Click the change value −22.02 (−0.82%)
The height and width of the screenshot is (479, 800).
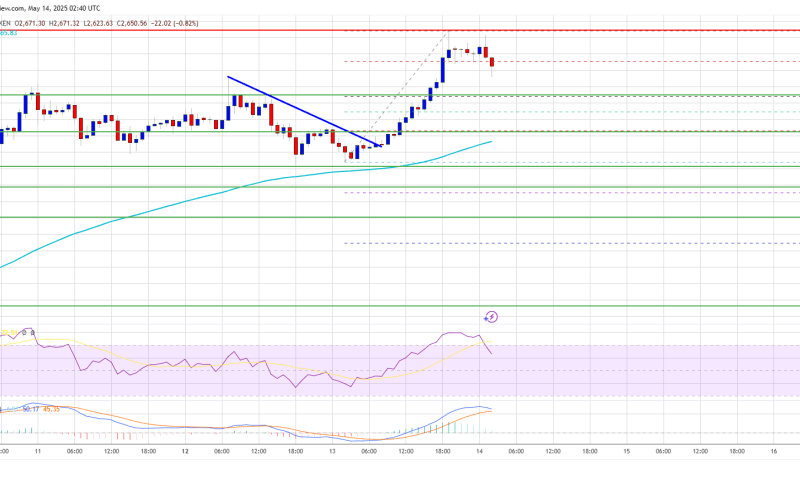click(174, 23)
